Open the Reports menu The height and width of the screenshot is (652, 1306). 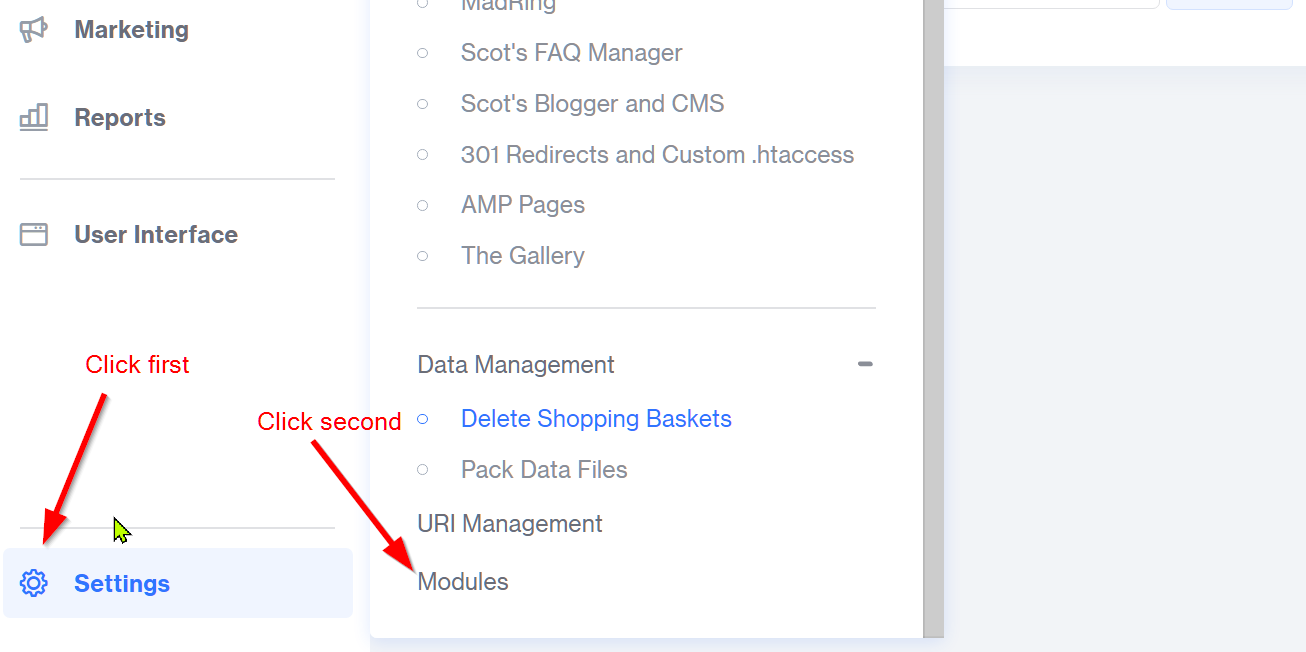click(120, 118)
